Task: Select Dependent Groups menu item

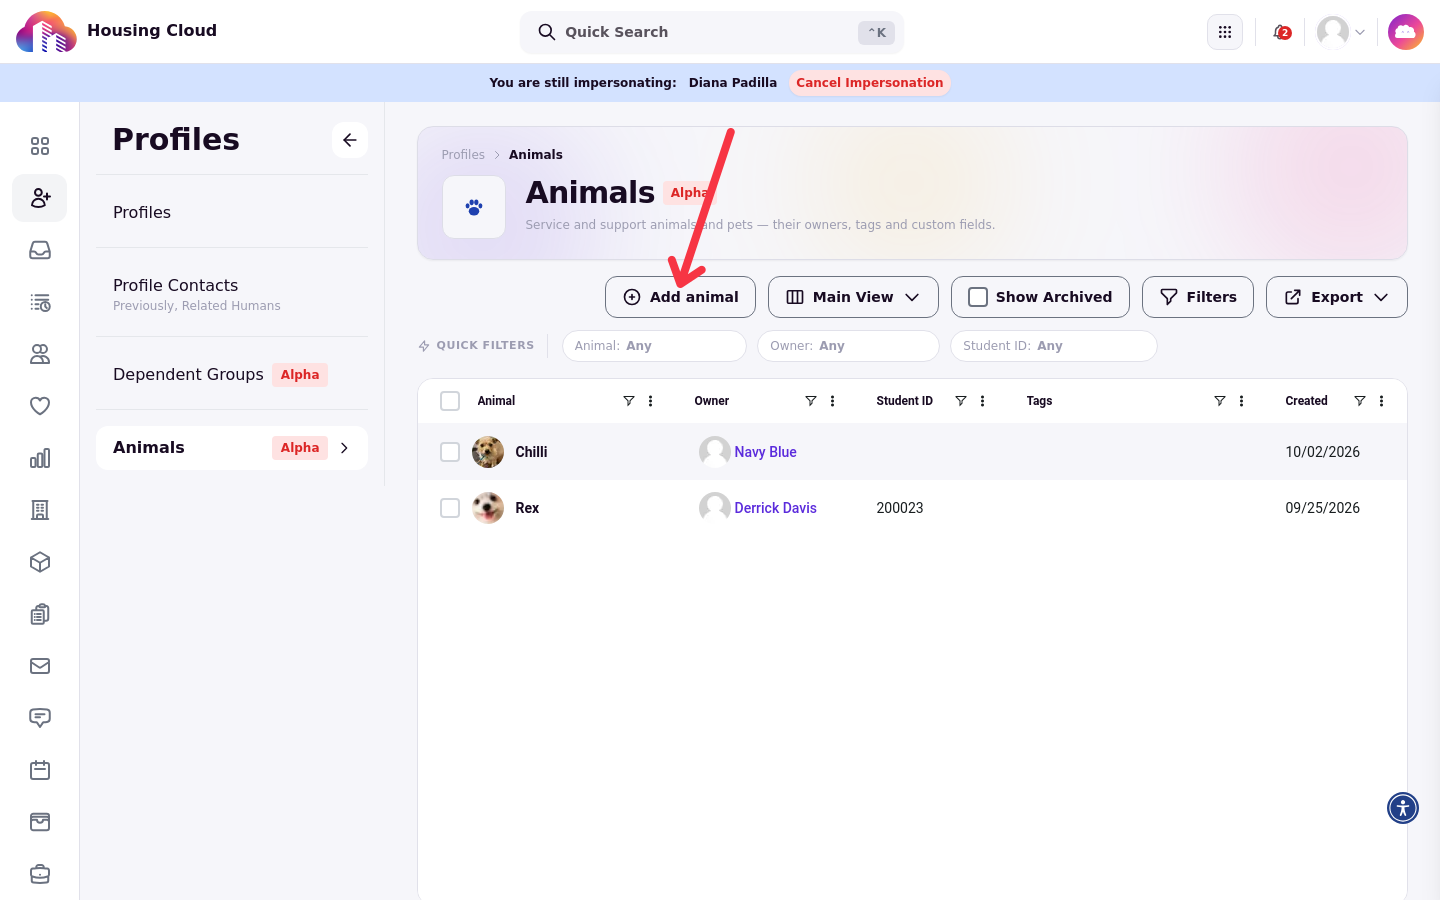Action: (232, 374)
